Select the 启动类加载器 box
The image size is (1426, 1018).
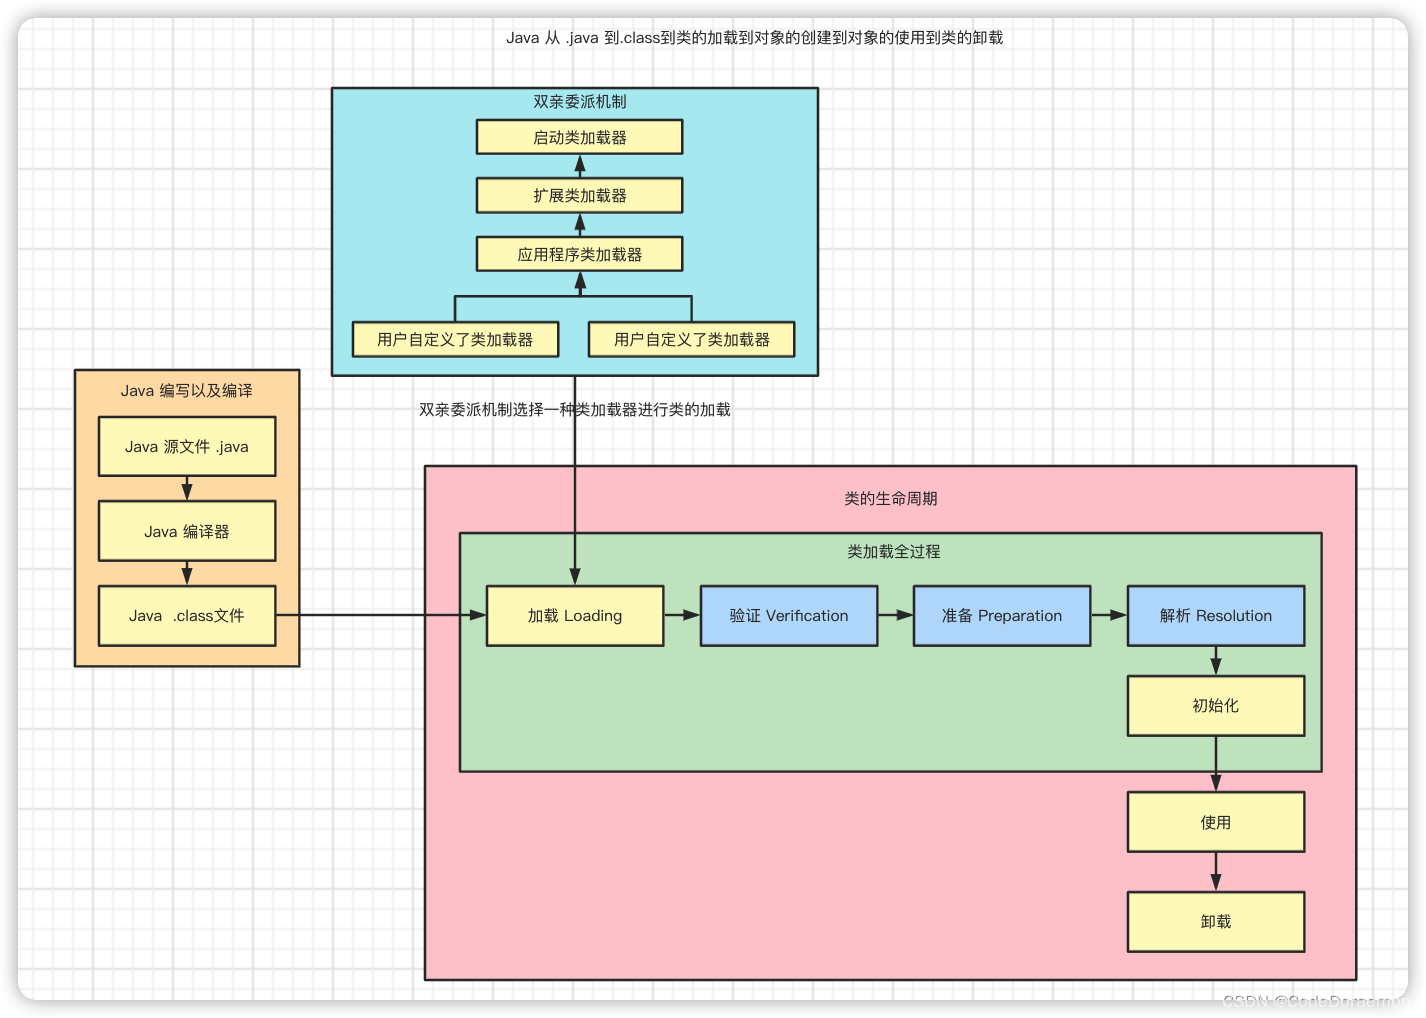(x=580, y=137)
